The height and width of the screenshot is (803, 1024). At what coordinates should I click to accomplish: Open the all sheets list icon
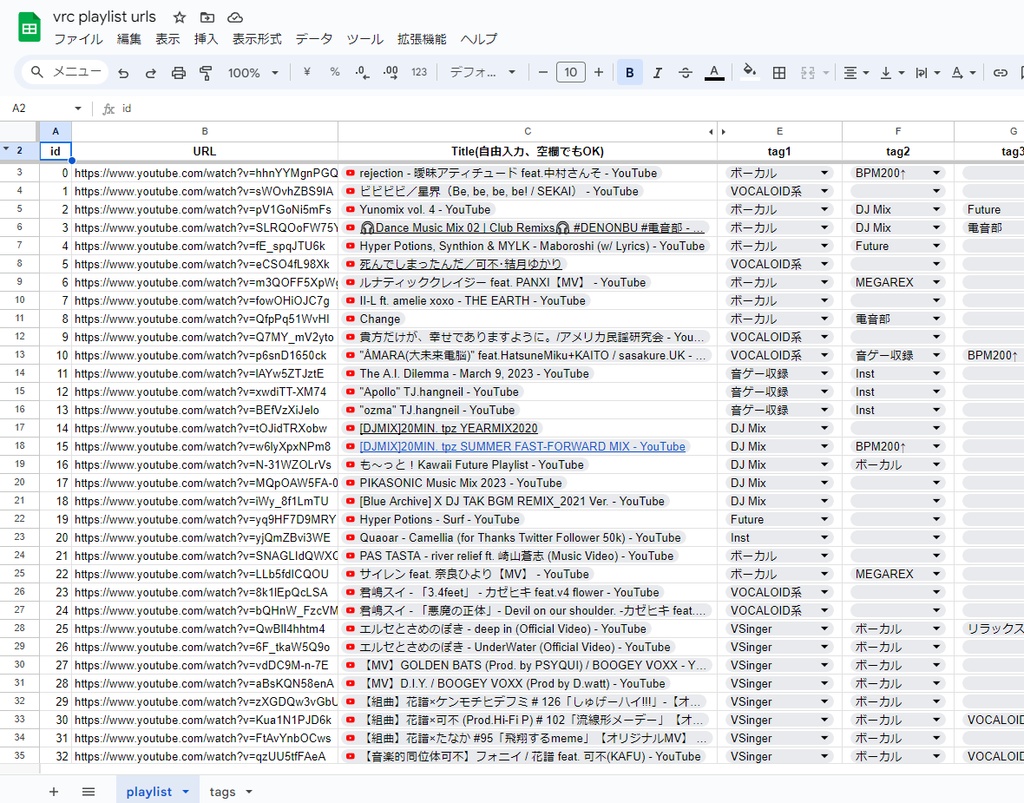pyautogui.click(x=88, y=792)
